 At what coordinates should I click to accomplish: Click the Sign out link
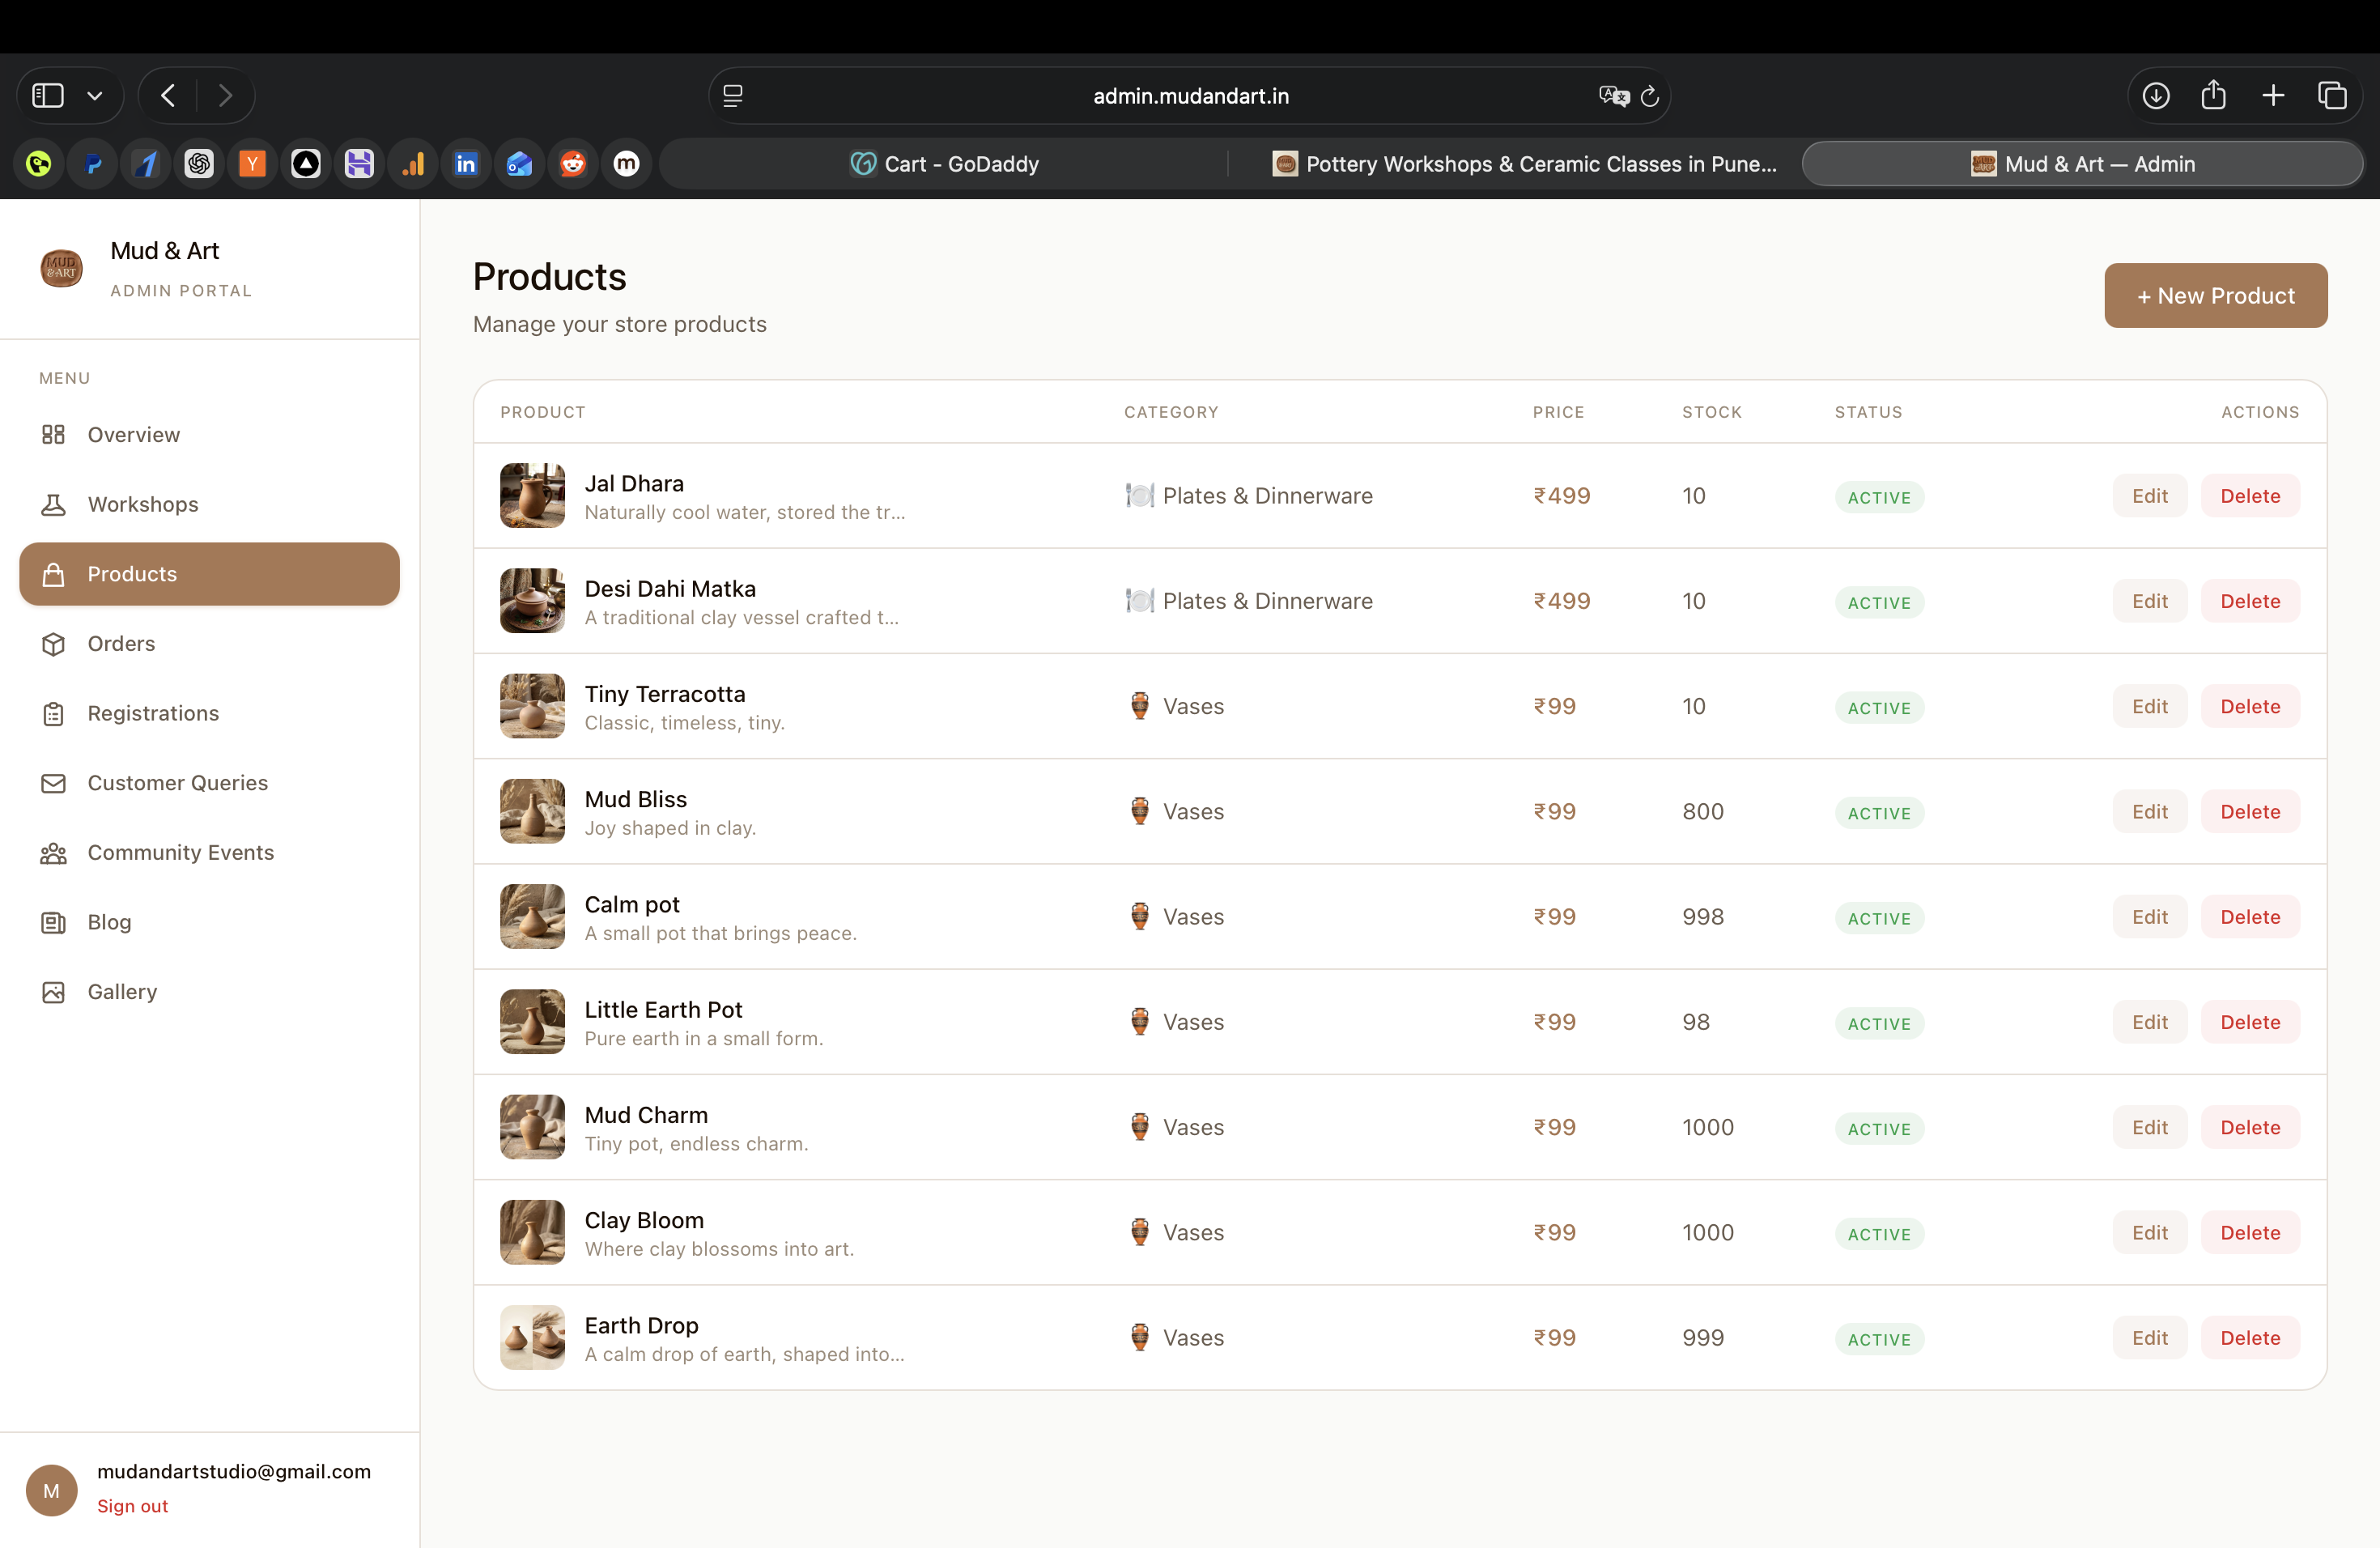tap(132, 1506)
